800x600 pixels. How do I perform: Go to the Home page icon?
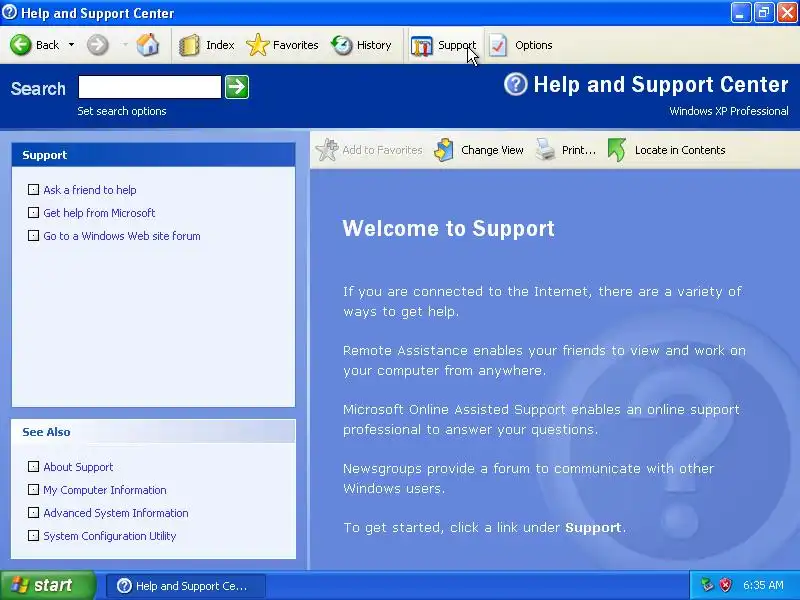147,45
